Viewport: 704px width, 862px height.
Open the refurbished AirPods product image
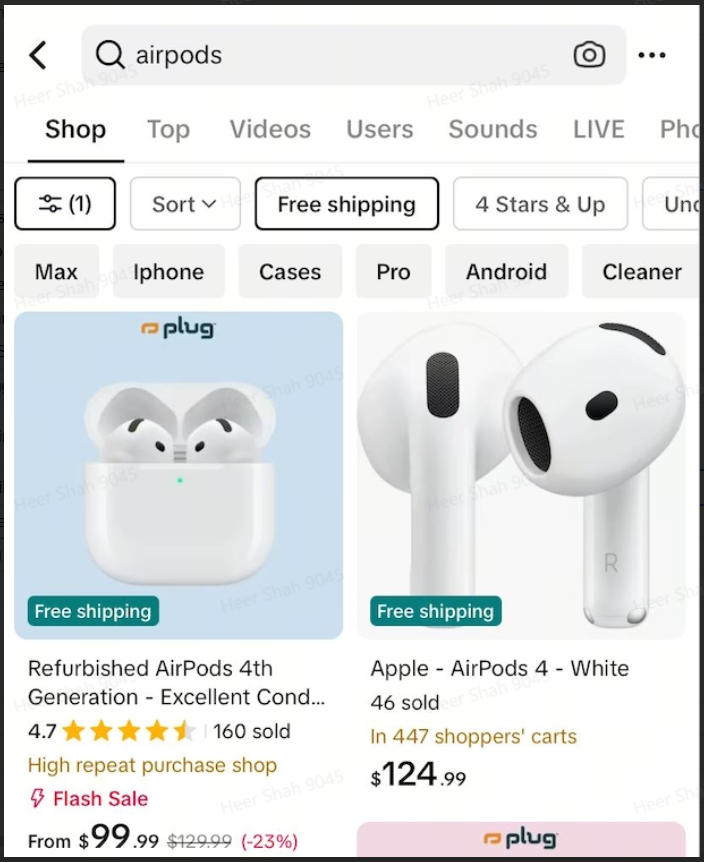click(x=178, y=475)
